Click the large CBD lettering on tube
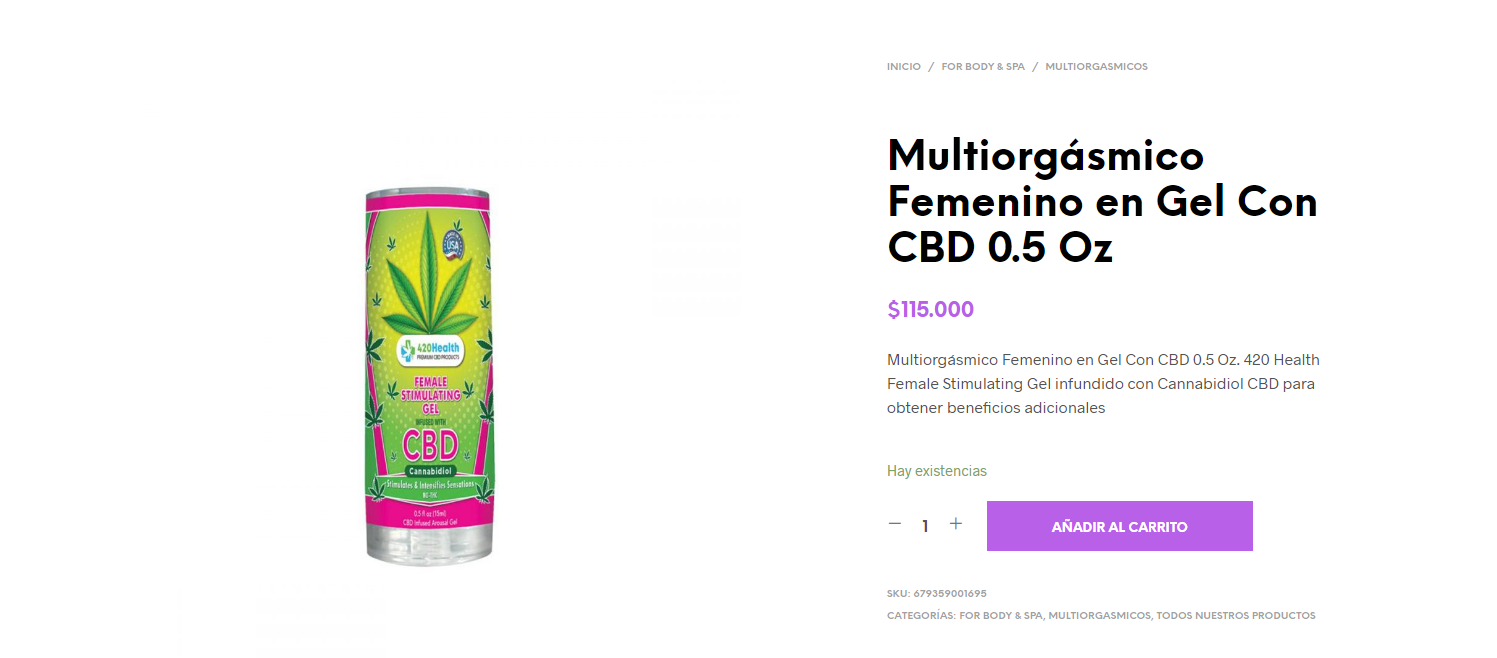Image resolution: width=1497 pixels, height=658 pixels. click(429, 445)
